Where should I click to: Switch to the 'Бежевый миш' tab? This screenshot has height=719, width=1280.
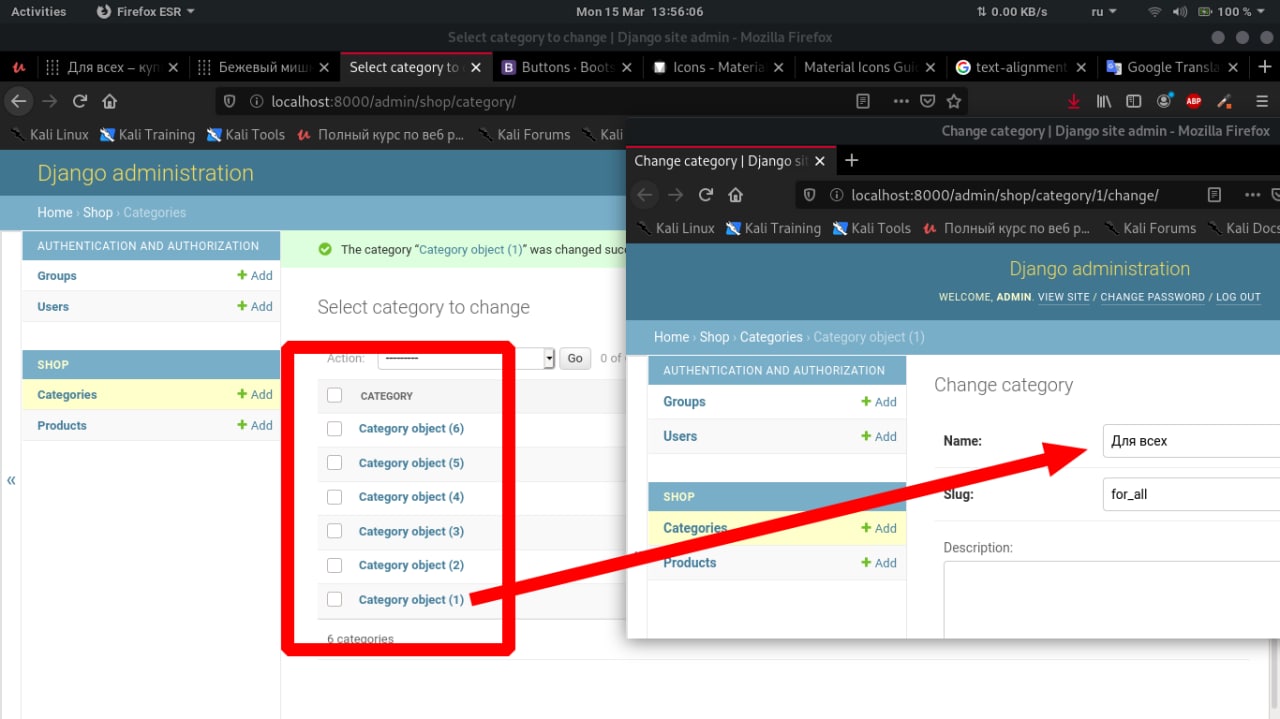(x=264, y=67)
